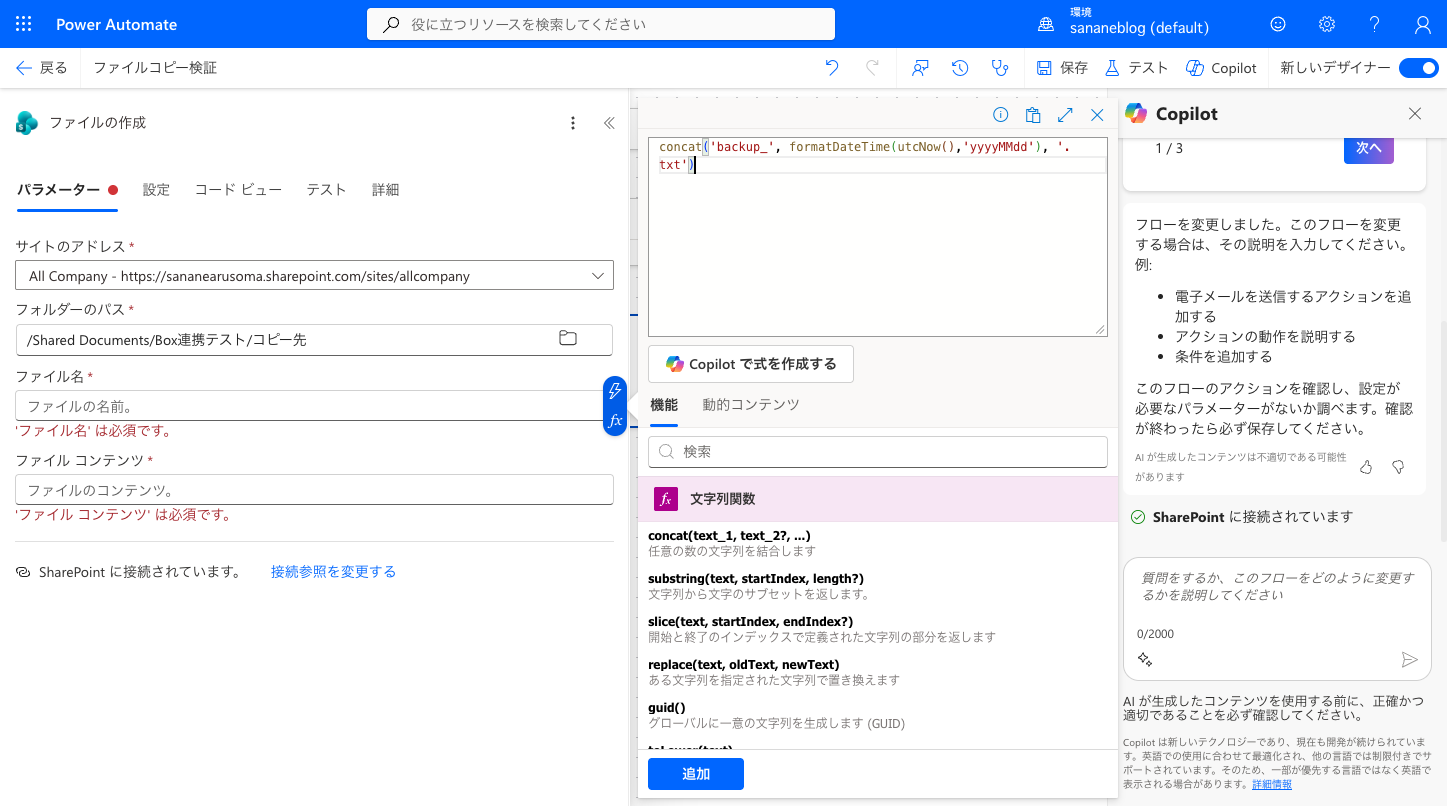Click the expression text area

(878, 237)
